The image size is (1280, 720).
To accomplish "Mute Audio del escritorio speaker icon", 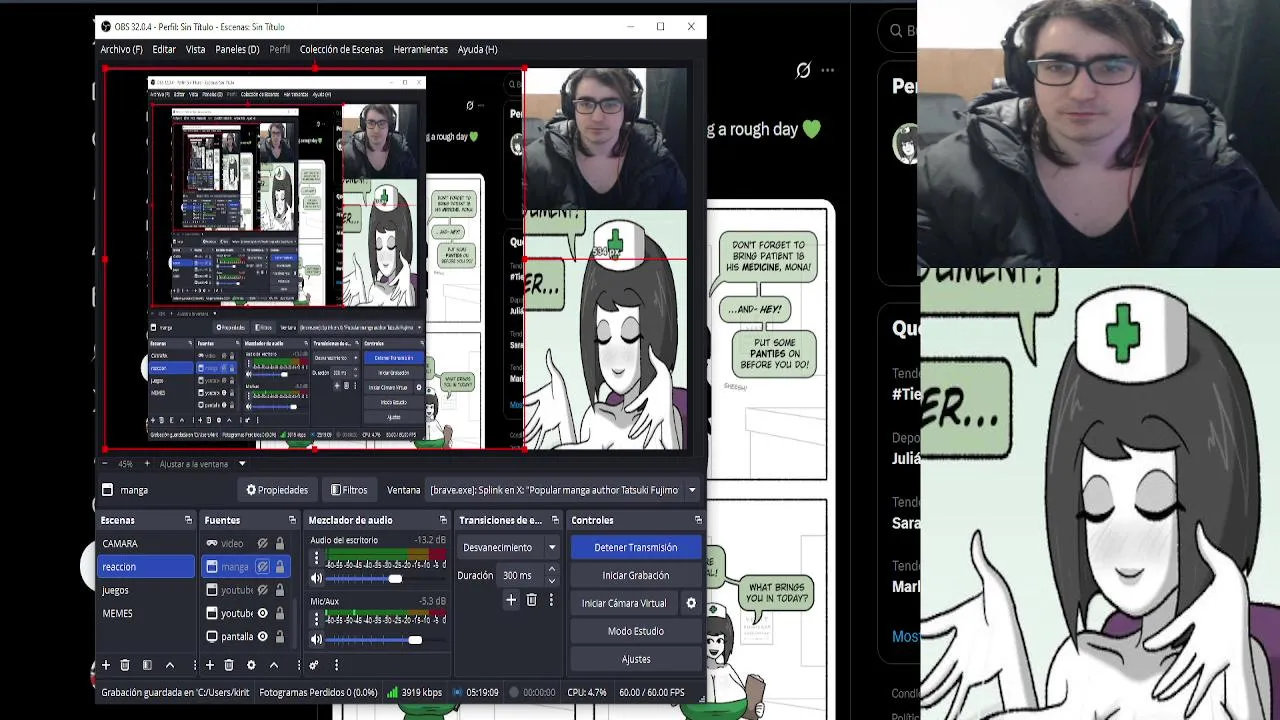I will coord(317,578).
